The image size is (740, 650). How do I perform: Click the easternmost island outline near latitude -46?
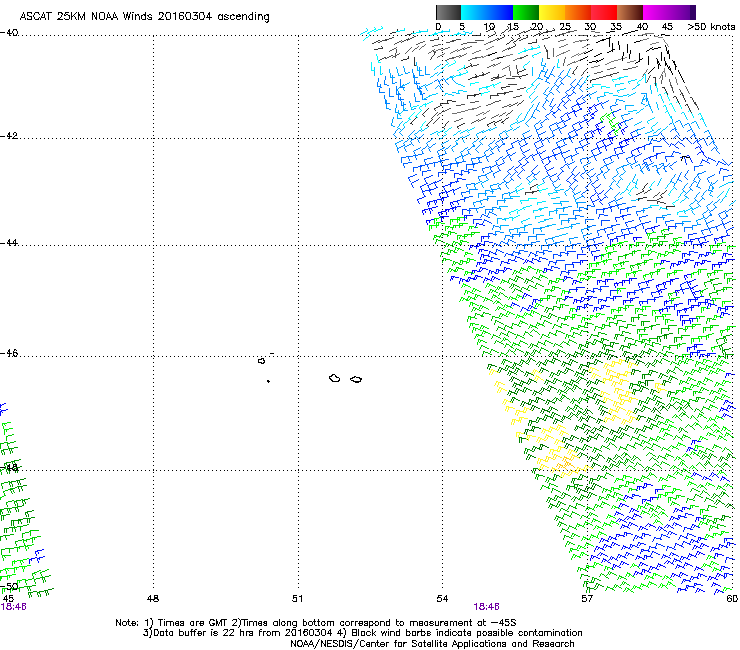(x=356, y=380)
